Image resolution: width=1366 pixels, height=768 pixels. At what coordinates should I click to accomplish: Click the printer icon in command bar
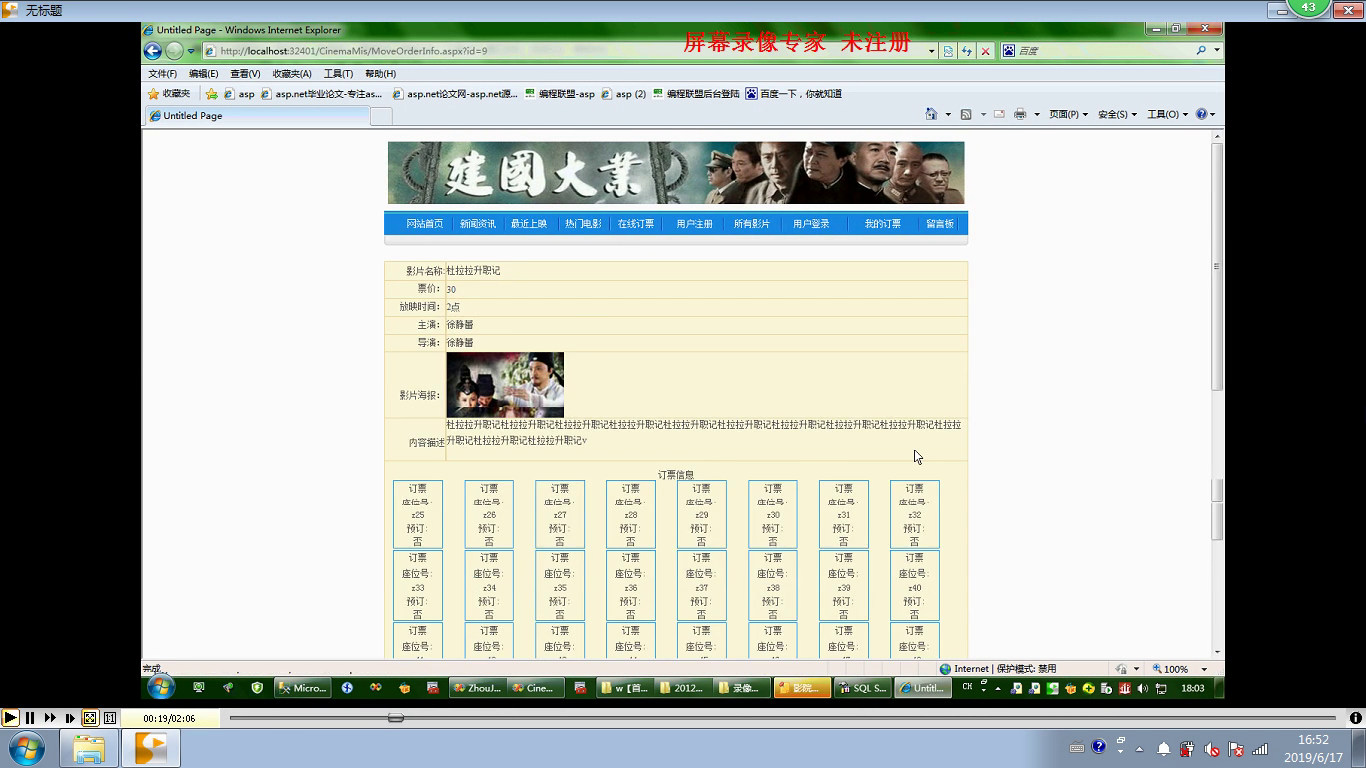1020,114
